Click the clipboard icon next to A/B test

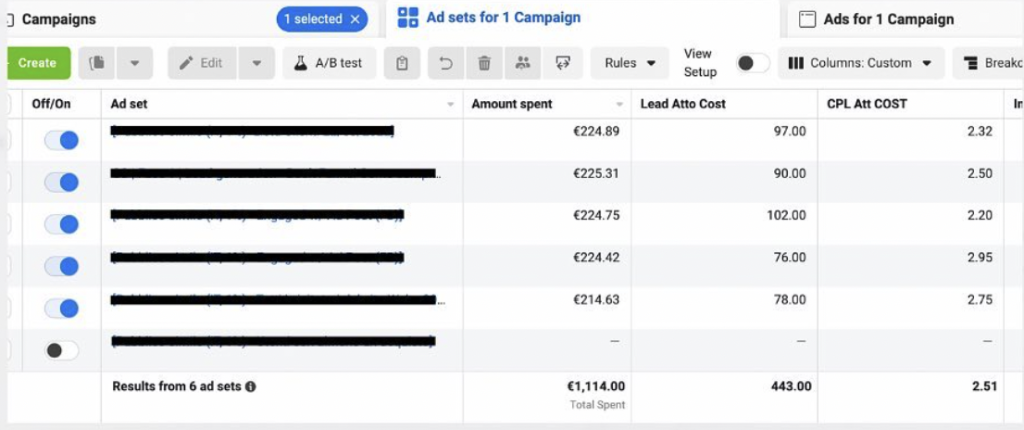[x=401, y=63]
